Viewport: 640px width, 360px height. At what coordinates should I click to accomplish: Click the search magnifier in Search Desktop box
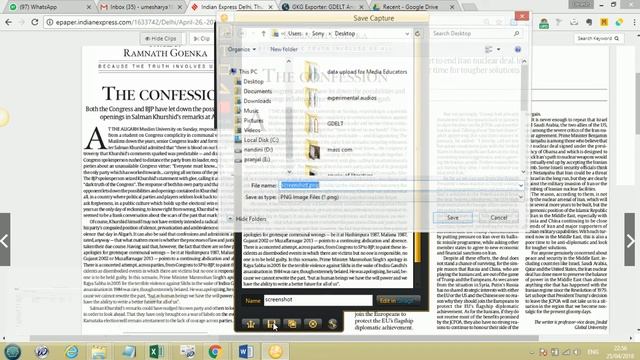click(516, 33)
